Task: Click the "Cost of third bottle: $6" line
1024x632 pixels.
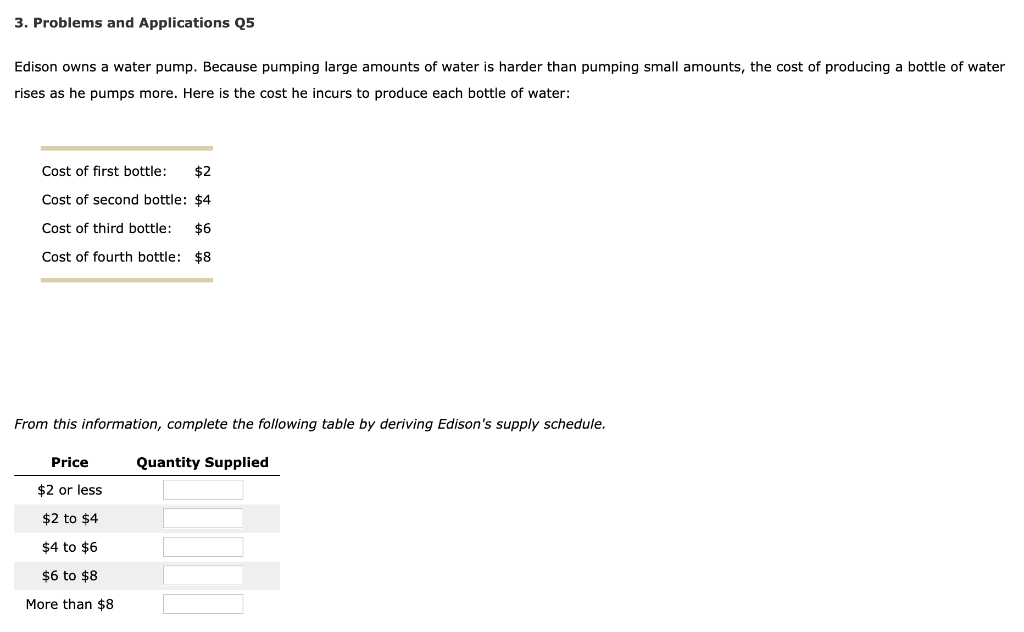Action: [x=123, y=228]
